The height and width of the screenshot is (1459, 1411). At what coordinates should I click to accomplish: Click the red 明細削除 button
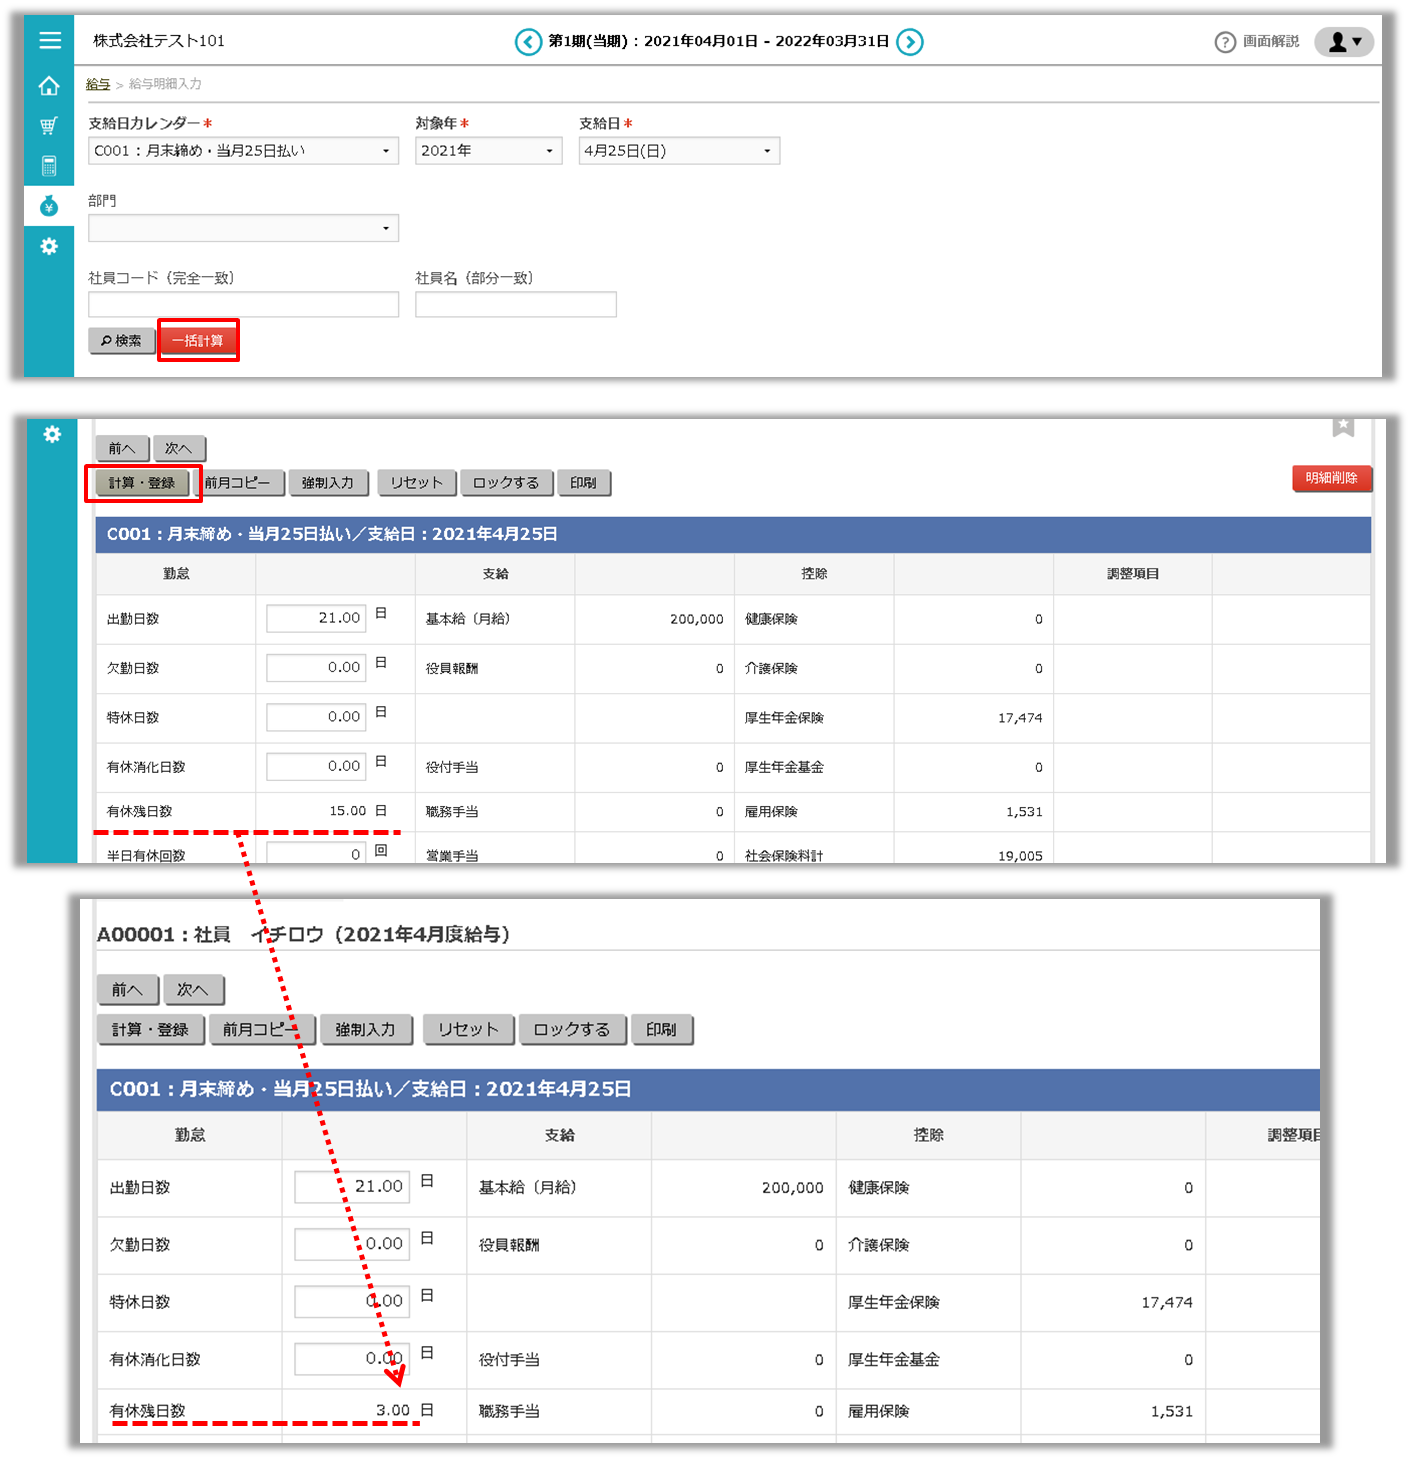tap(1331, 478)
